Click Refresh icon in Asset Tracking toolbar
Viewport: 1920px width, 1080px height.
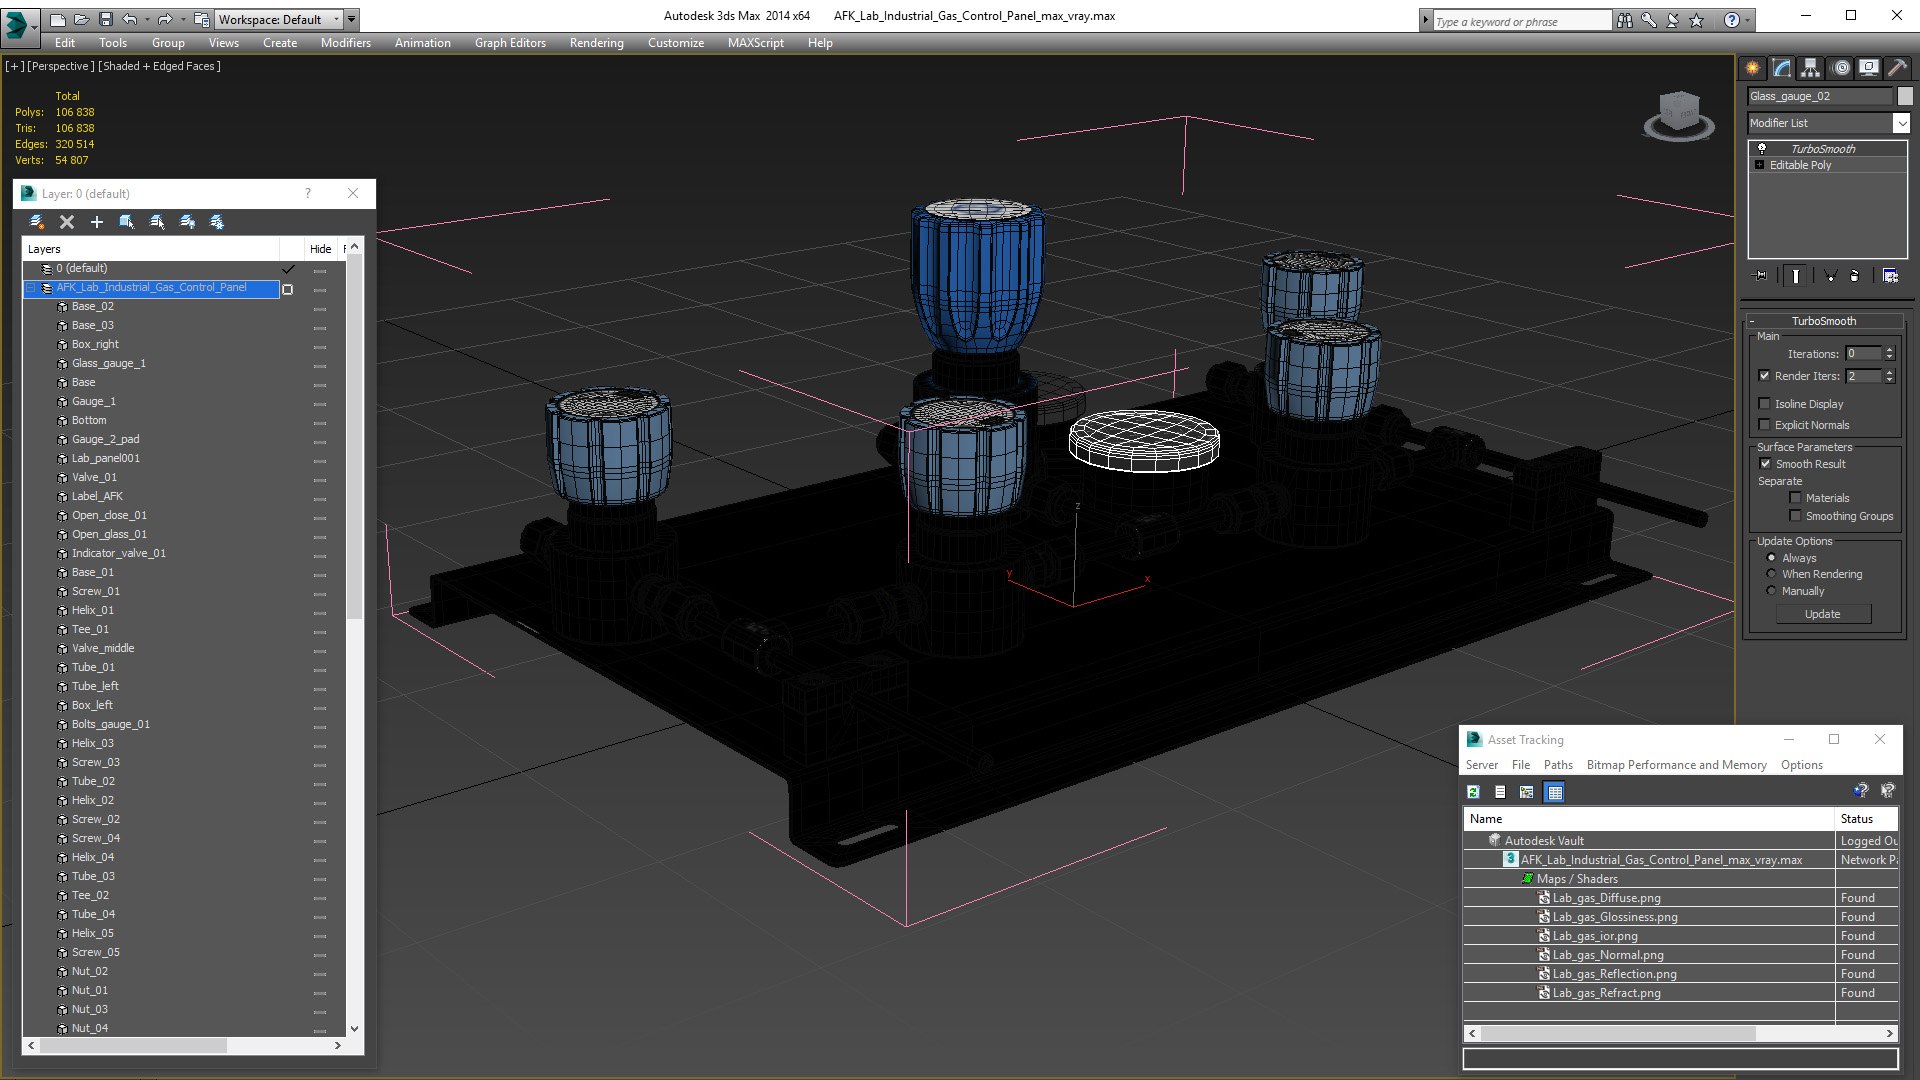point(1473,792)
